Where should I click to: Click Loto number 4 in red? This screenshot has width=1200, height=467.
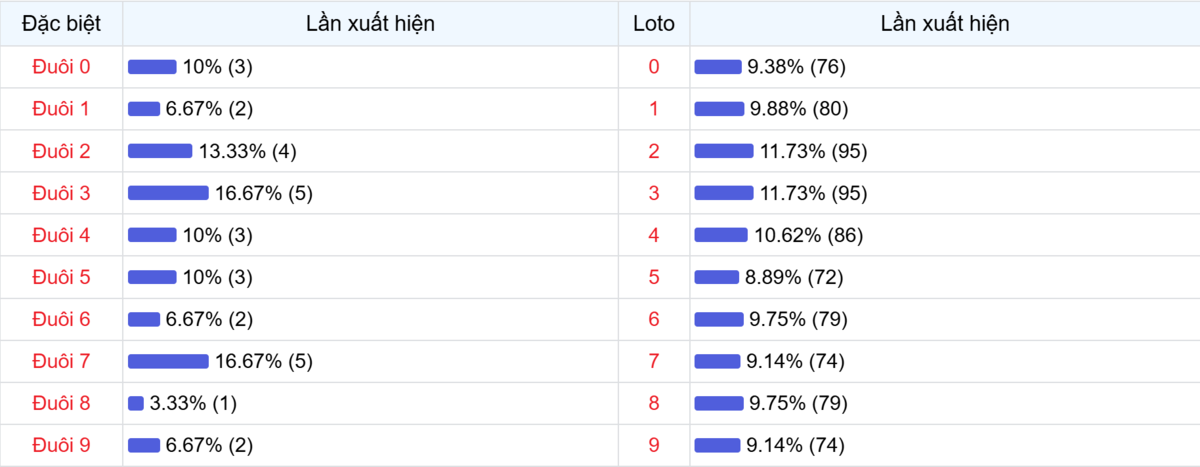click(x=654, y=235)
